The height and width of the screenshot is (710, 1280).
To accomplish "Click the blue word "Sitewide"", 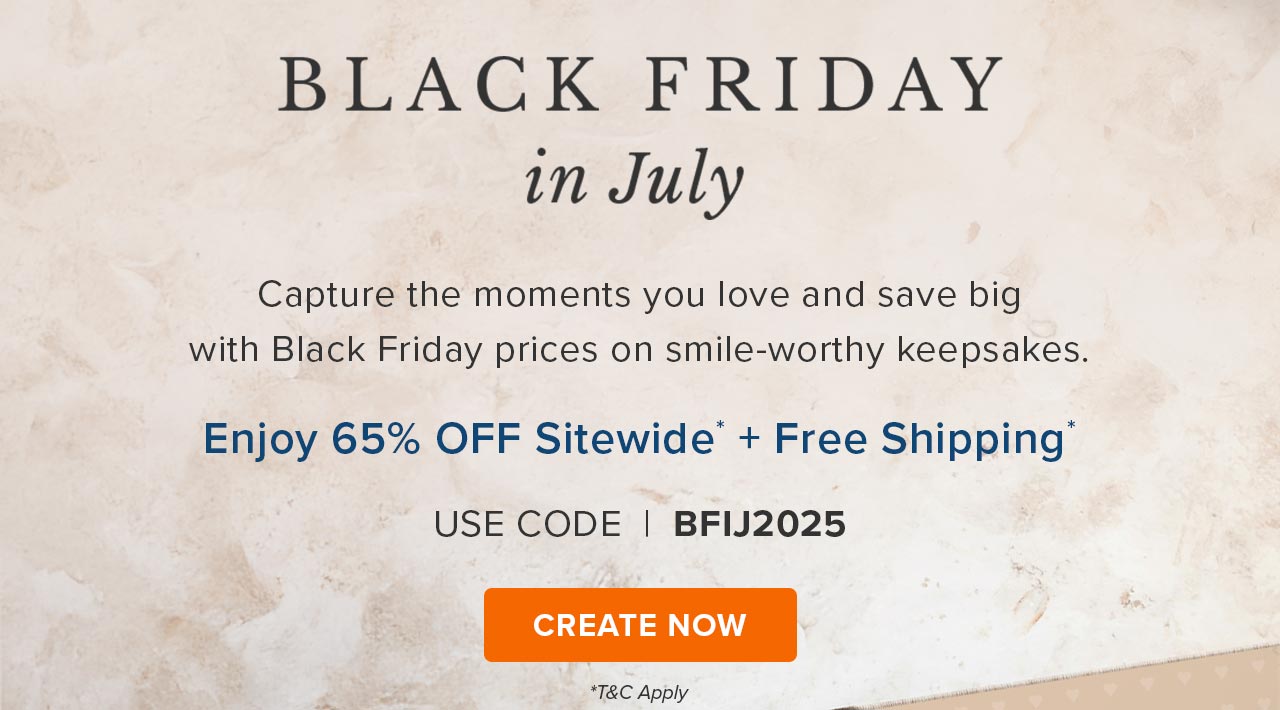I will [x=624, y=439].
